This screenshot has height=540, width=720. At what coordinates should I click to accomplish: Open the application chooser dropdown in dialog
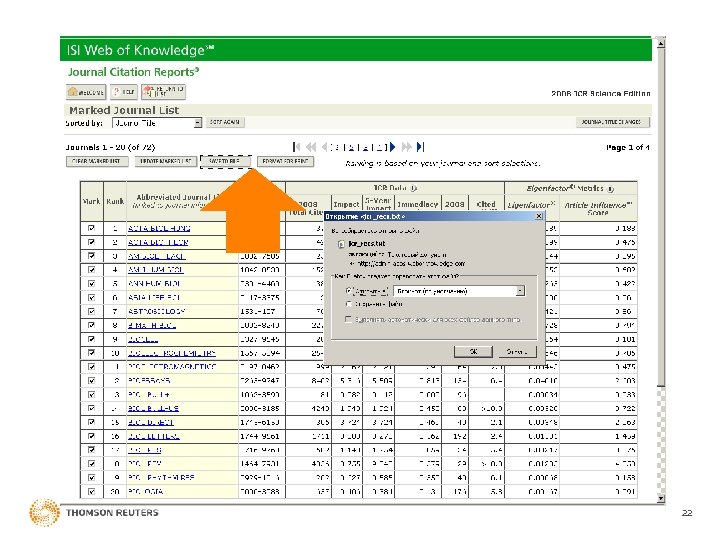(x=459, y=291)
